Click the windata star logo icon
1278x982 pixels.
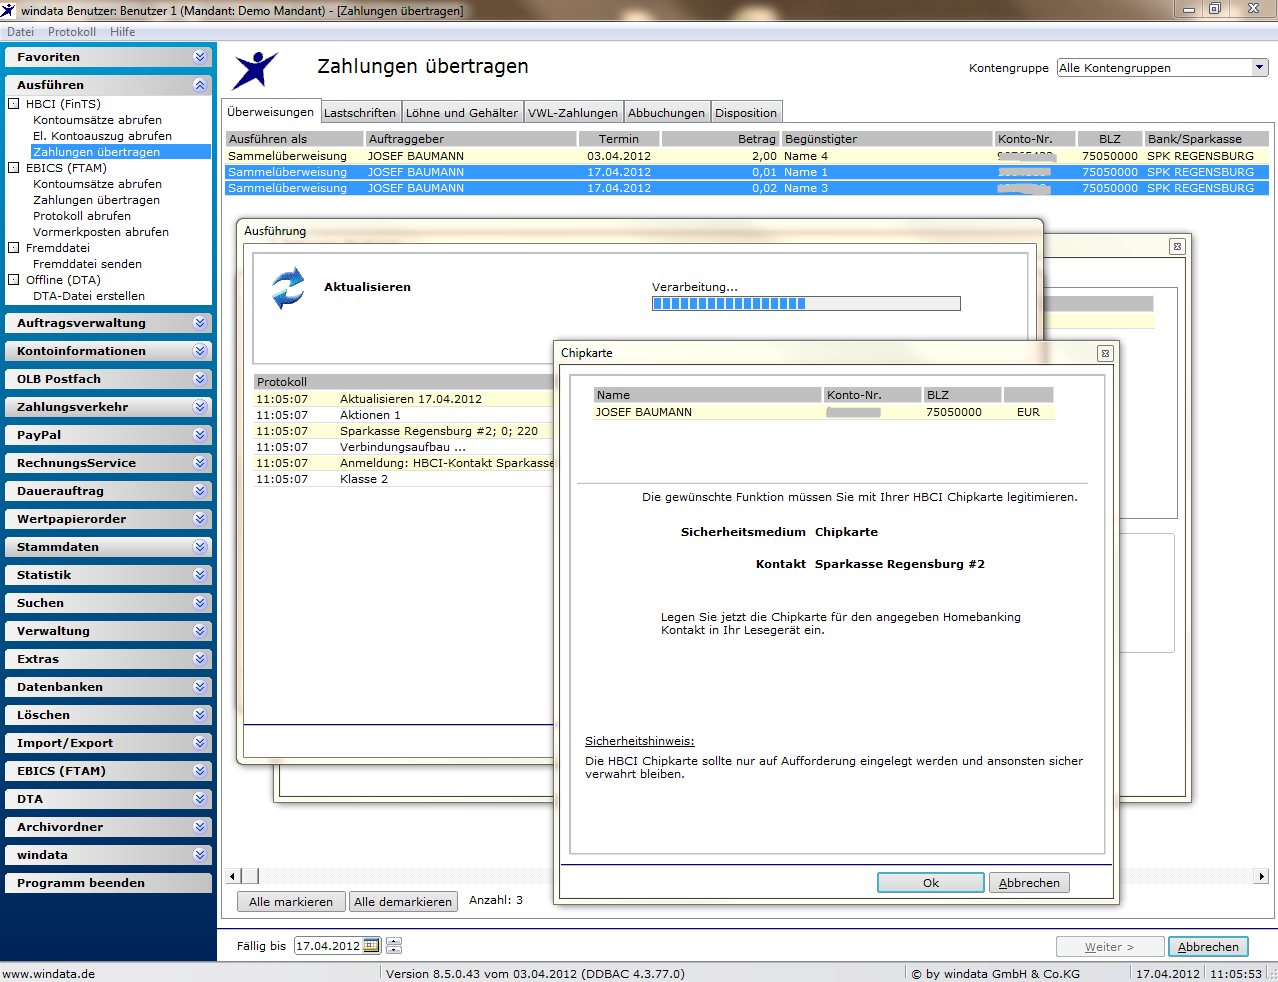(256, 70)
